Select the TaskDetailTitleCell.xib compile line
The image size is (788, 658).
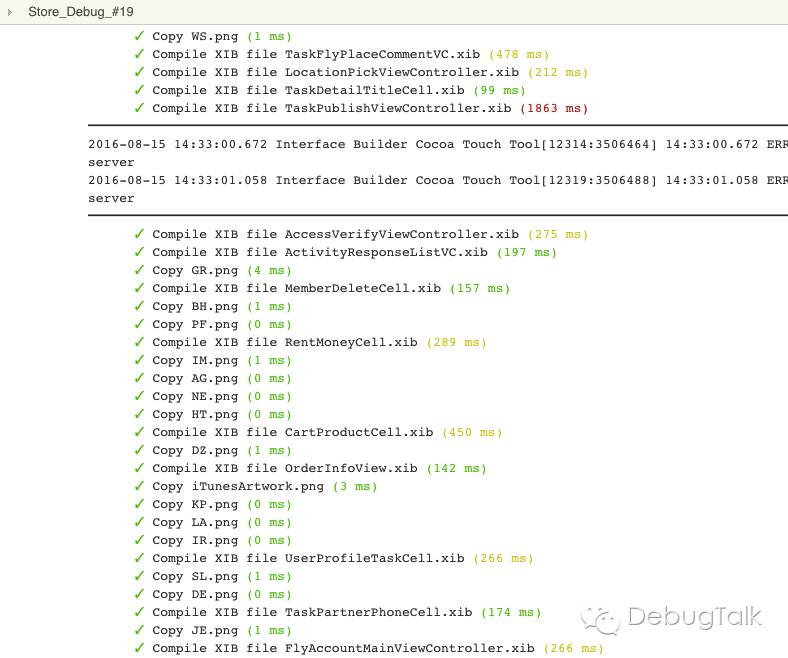[x=330, y=90]
